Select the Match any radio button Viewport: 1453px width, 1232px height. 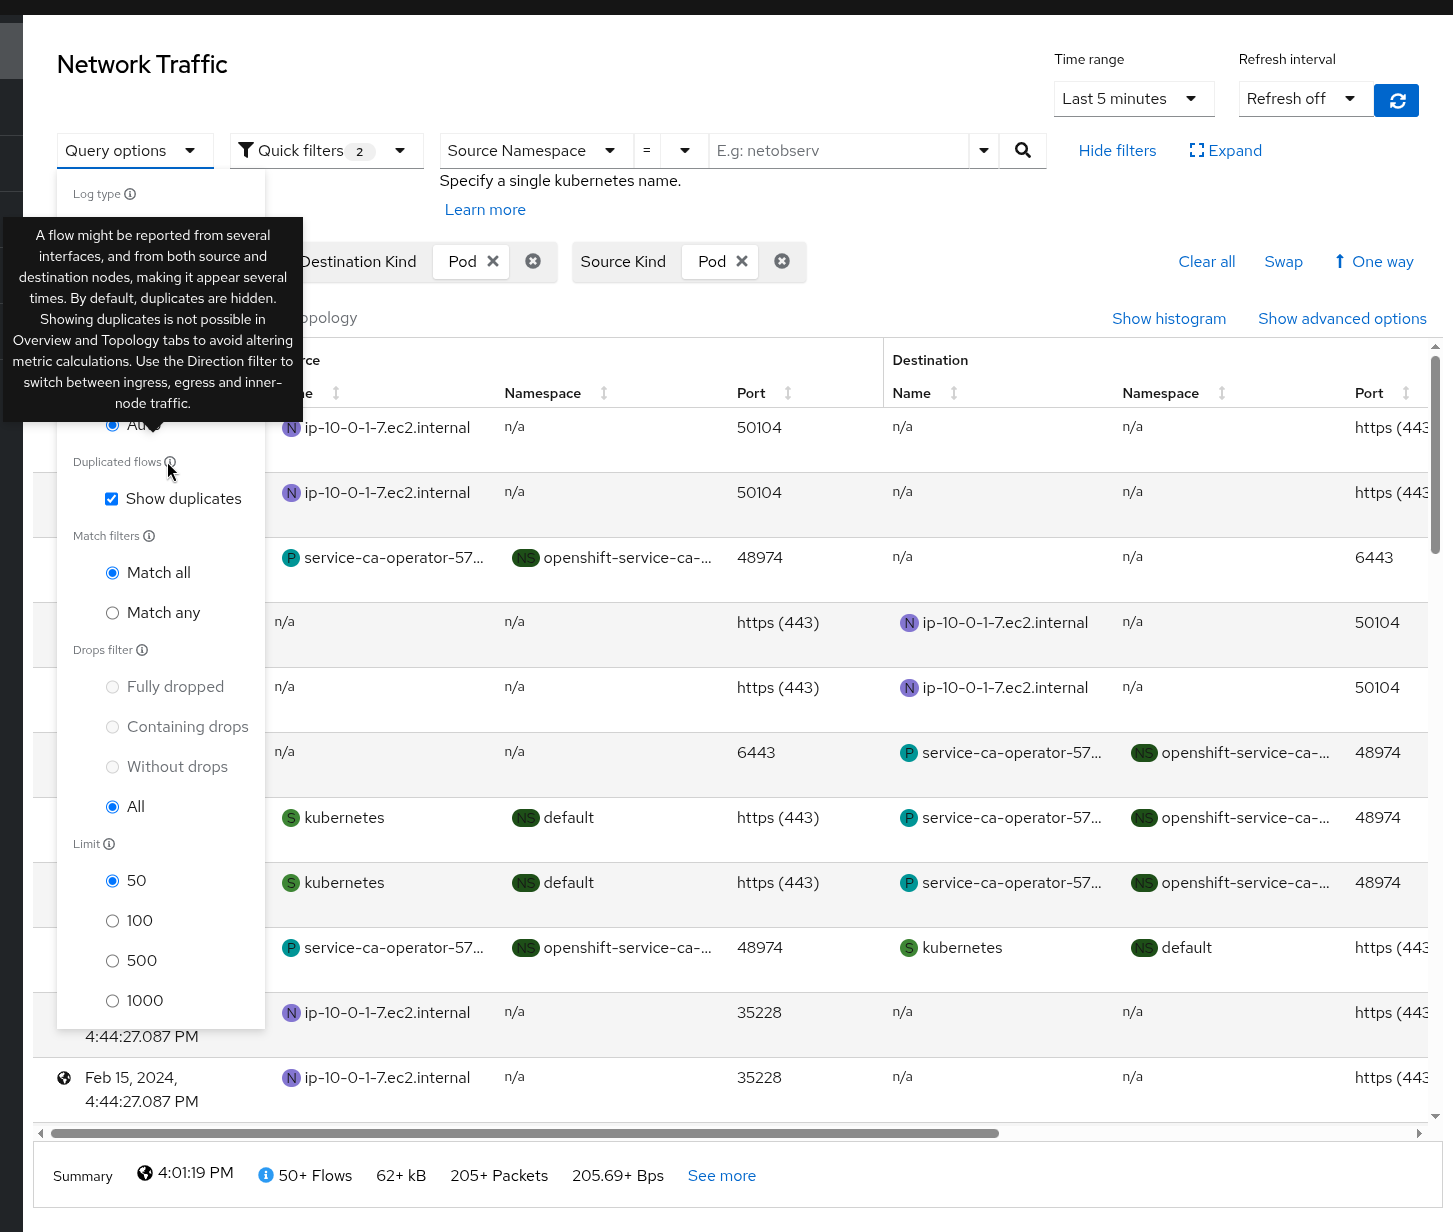(x=113, y=613)
